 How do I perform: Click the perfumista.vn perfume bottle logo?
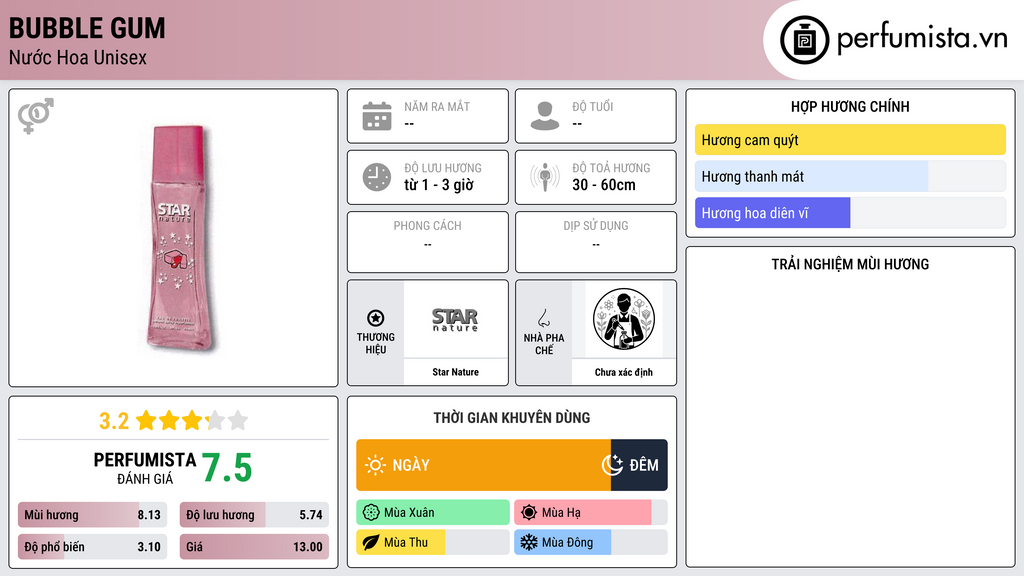click(x=804, y=40)
